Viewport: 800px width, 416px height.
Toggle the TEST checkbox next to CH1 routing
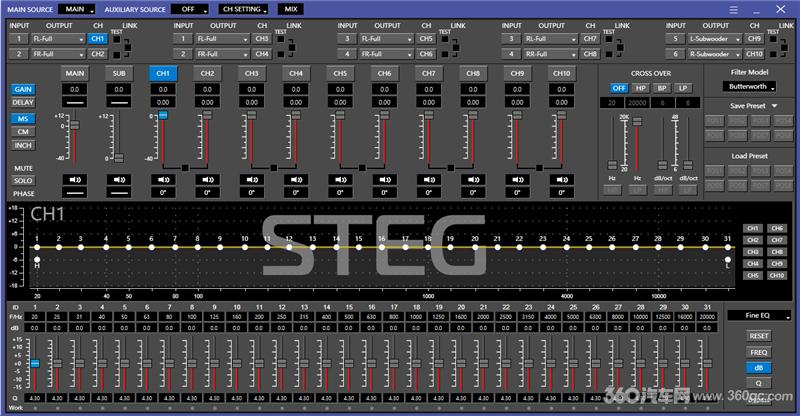pyautogui.click(x=117, y=39)
